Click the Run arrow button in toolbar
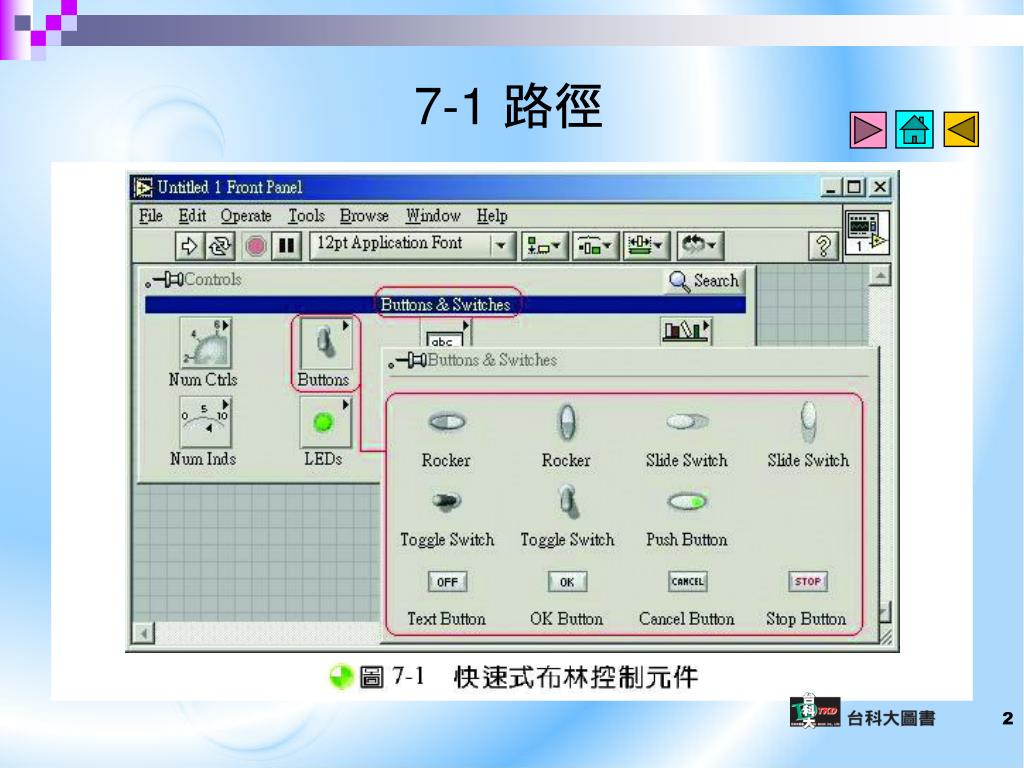Image resolution: width=1024 pixels, height=768 pixels. click(189, 246)
